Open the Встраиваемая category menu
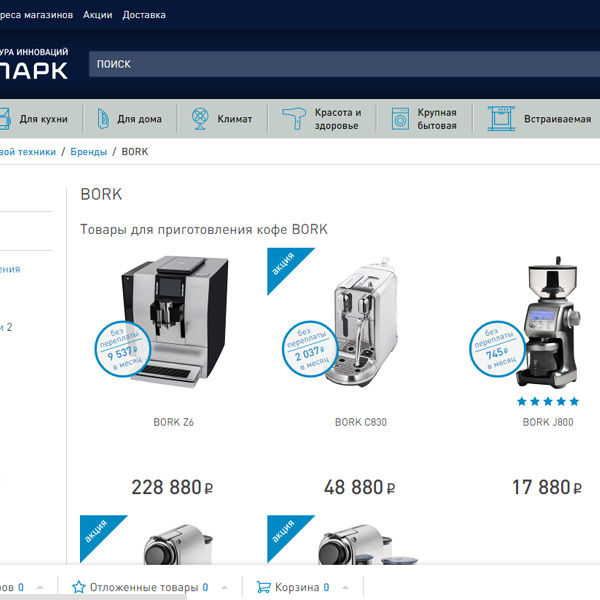 click(x=558, y=119)
